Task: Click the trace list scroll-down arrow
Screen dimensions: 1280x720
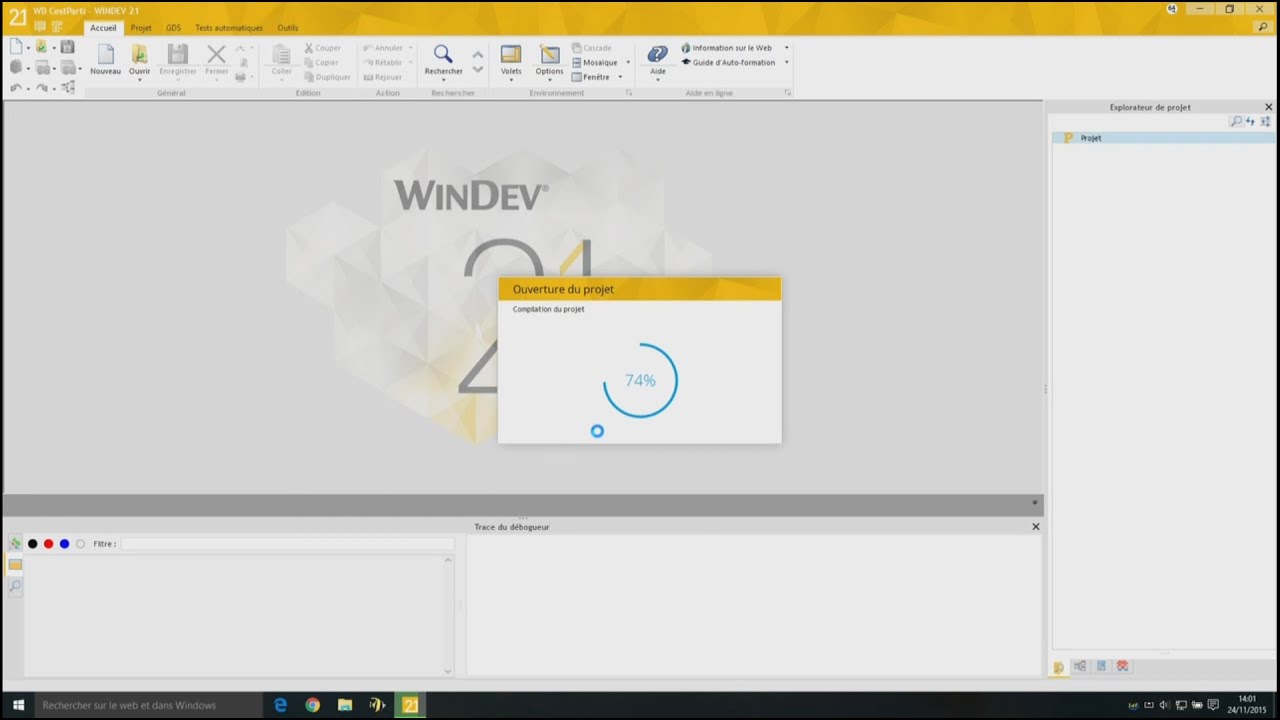Action: pos(448,671)
